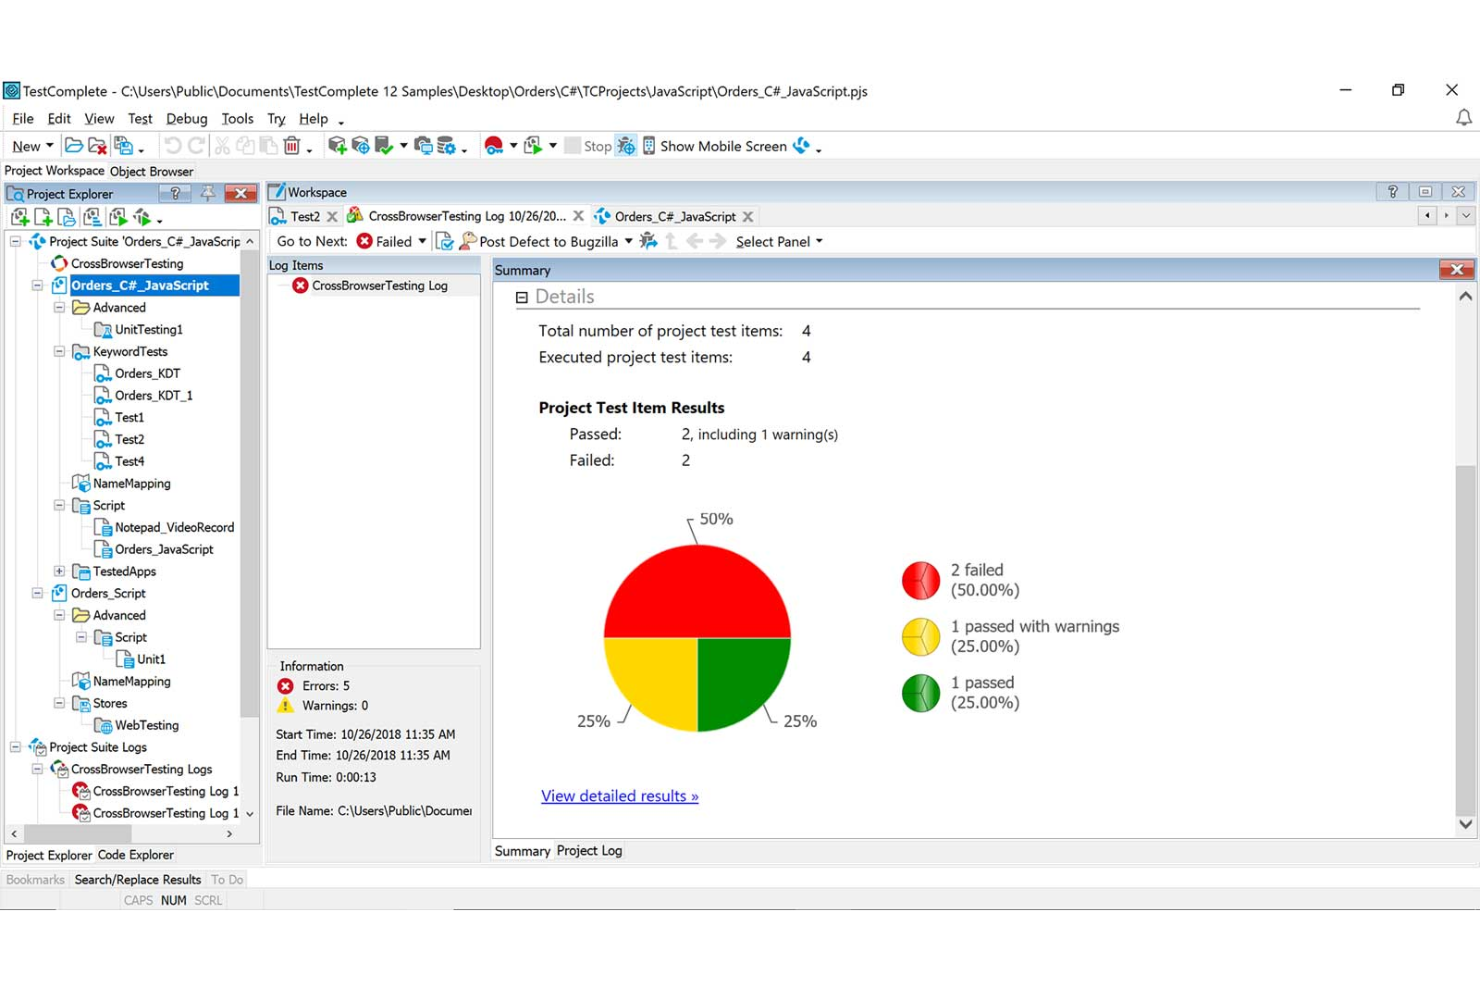Click the Run test play icon in toolbar
This screenshot has width=1480, height=987.
pos(533,146)
